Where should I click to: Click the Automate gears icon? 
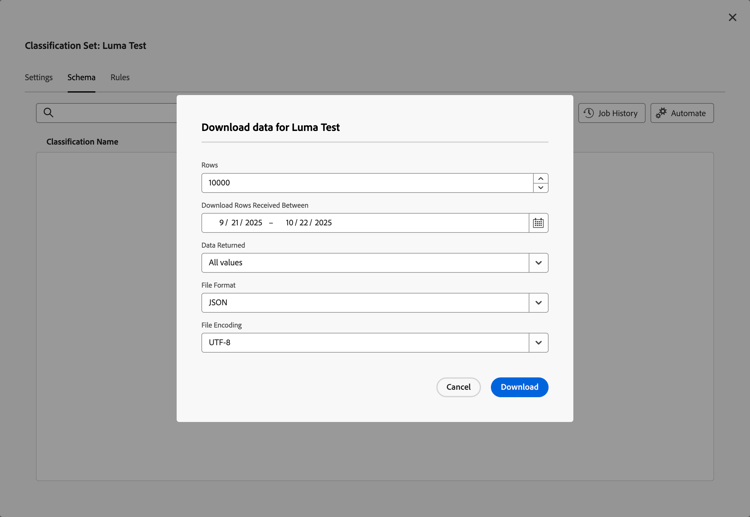pyautogui.click(x=661, y=113)
